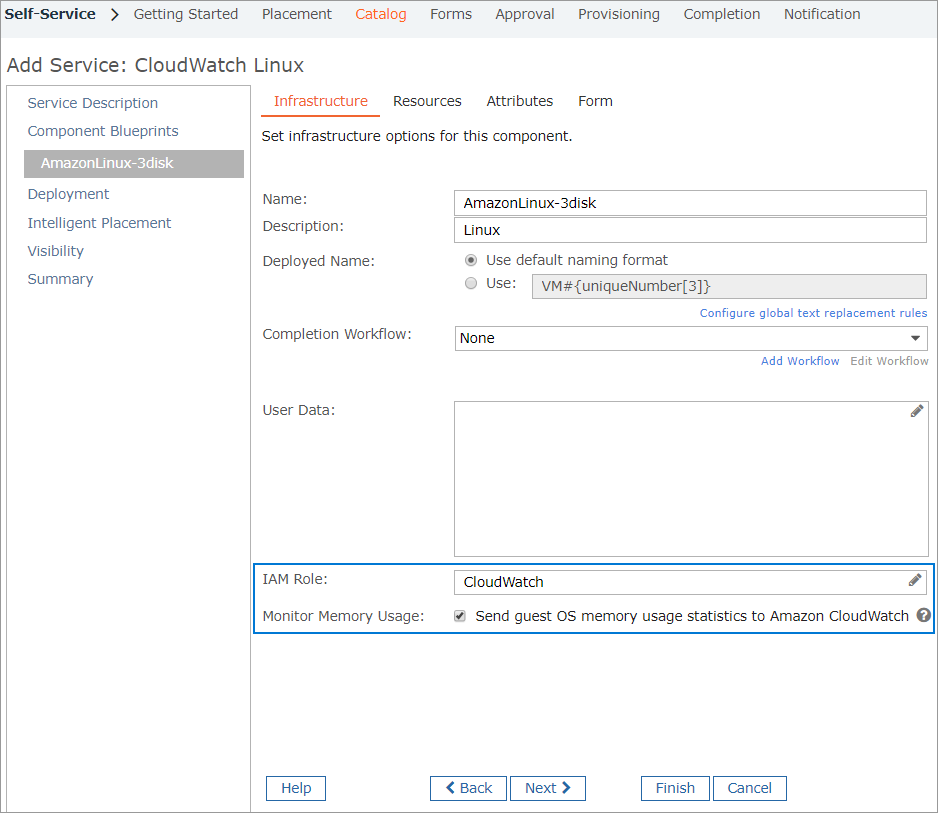Switch to the Resources tab

427,101
